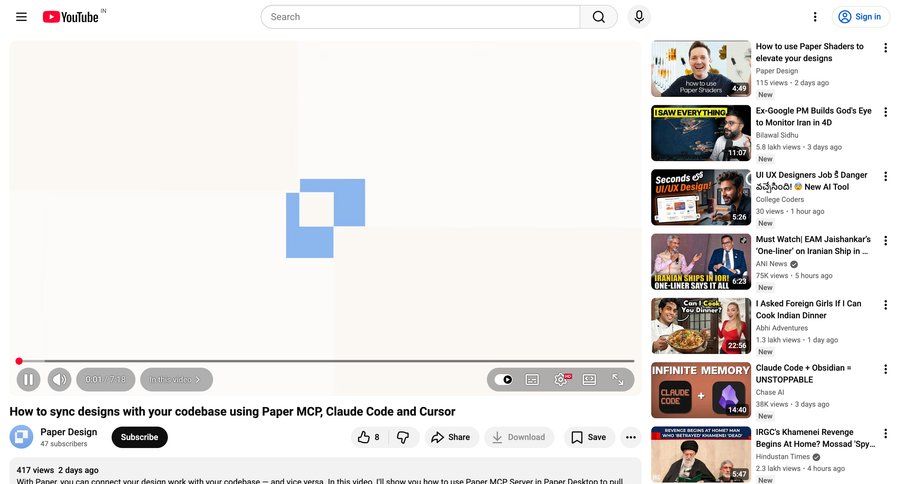This screenshot has height=484, width=900.
Task: Open the hamburger guide menu
Action: pos(21,17)
